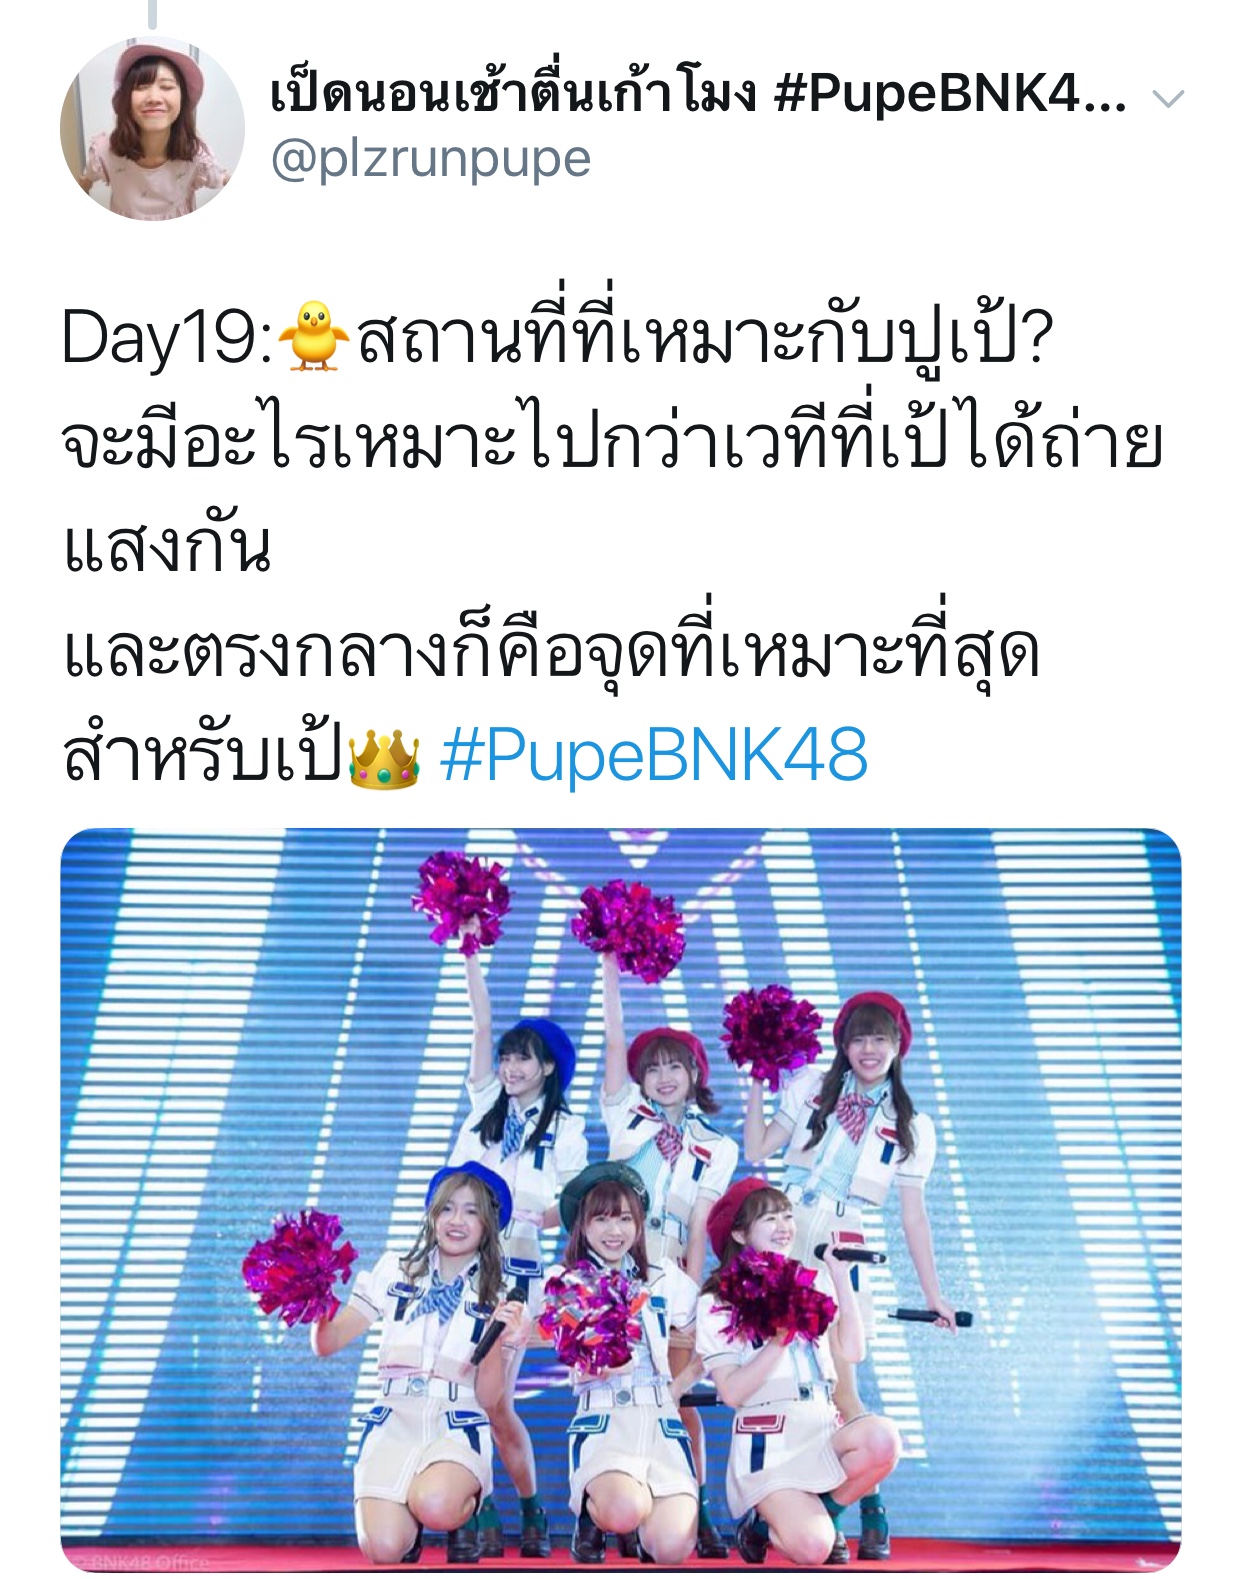Open the blue #PupeBNK48 hashtag

pyautogui.click(x=654, y=755)
